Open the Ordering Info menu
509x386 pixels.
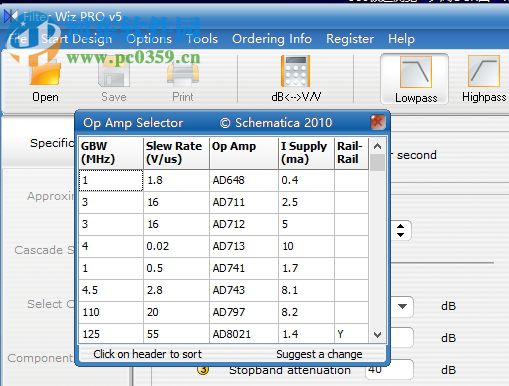272,39
